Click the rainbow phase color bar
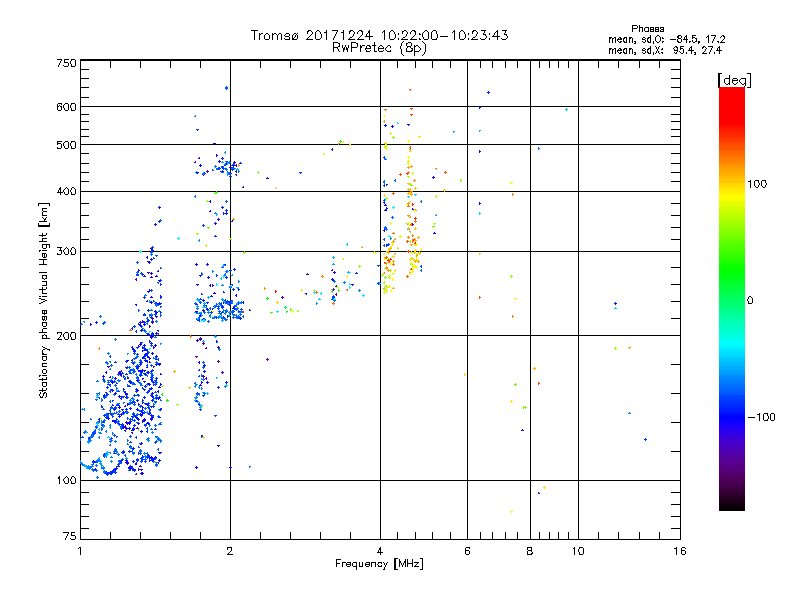Screen dimensions: 800x600 click(x=732, y=298)
